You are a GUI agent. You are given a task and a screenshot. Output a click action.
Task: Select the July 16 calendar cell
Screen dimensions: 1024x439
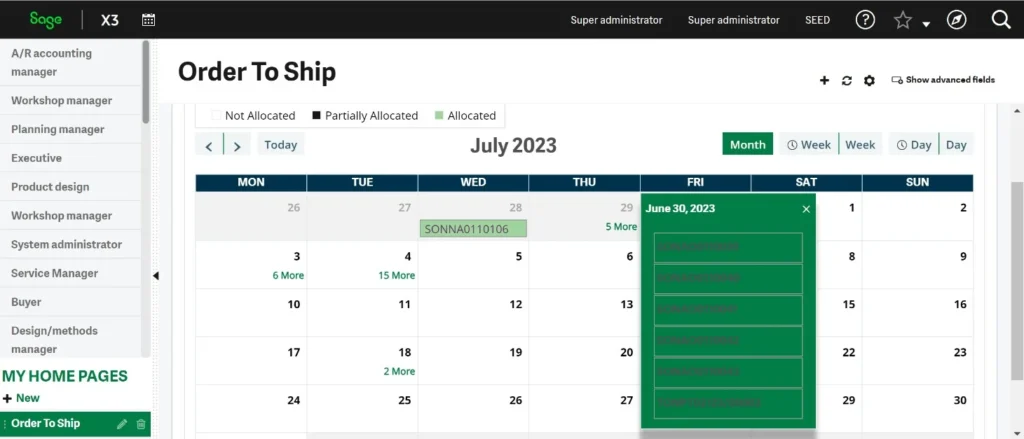pos(918,312)
